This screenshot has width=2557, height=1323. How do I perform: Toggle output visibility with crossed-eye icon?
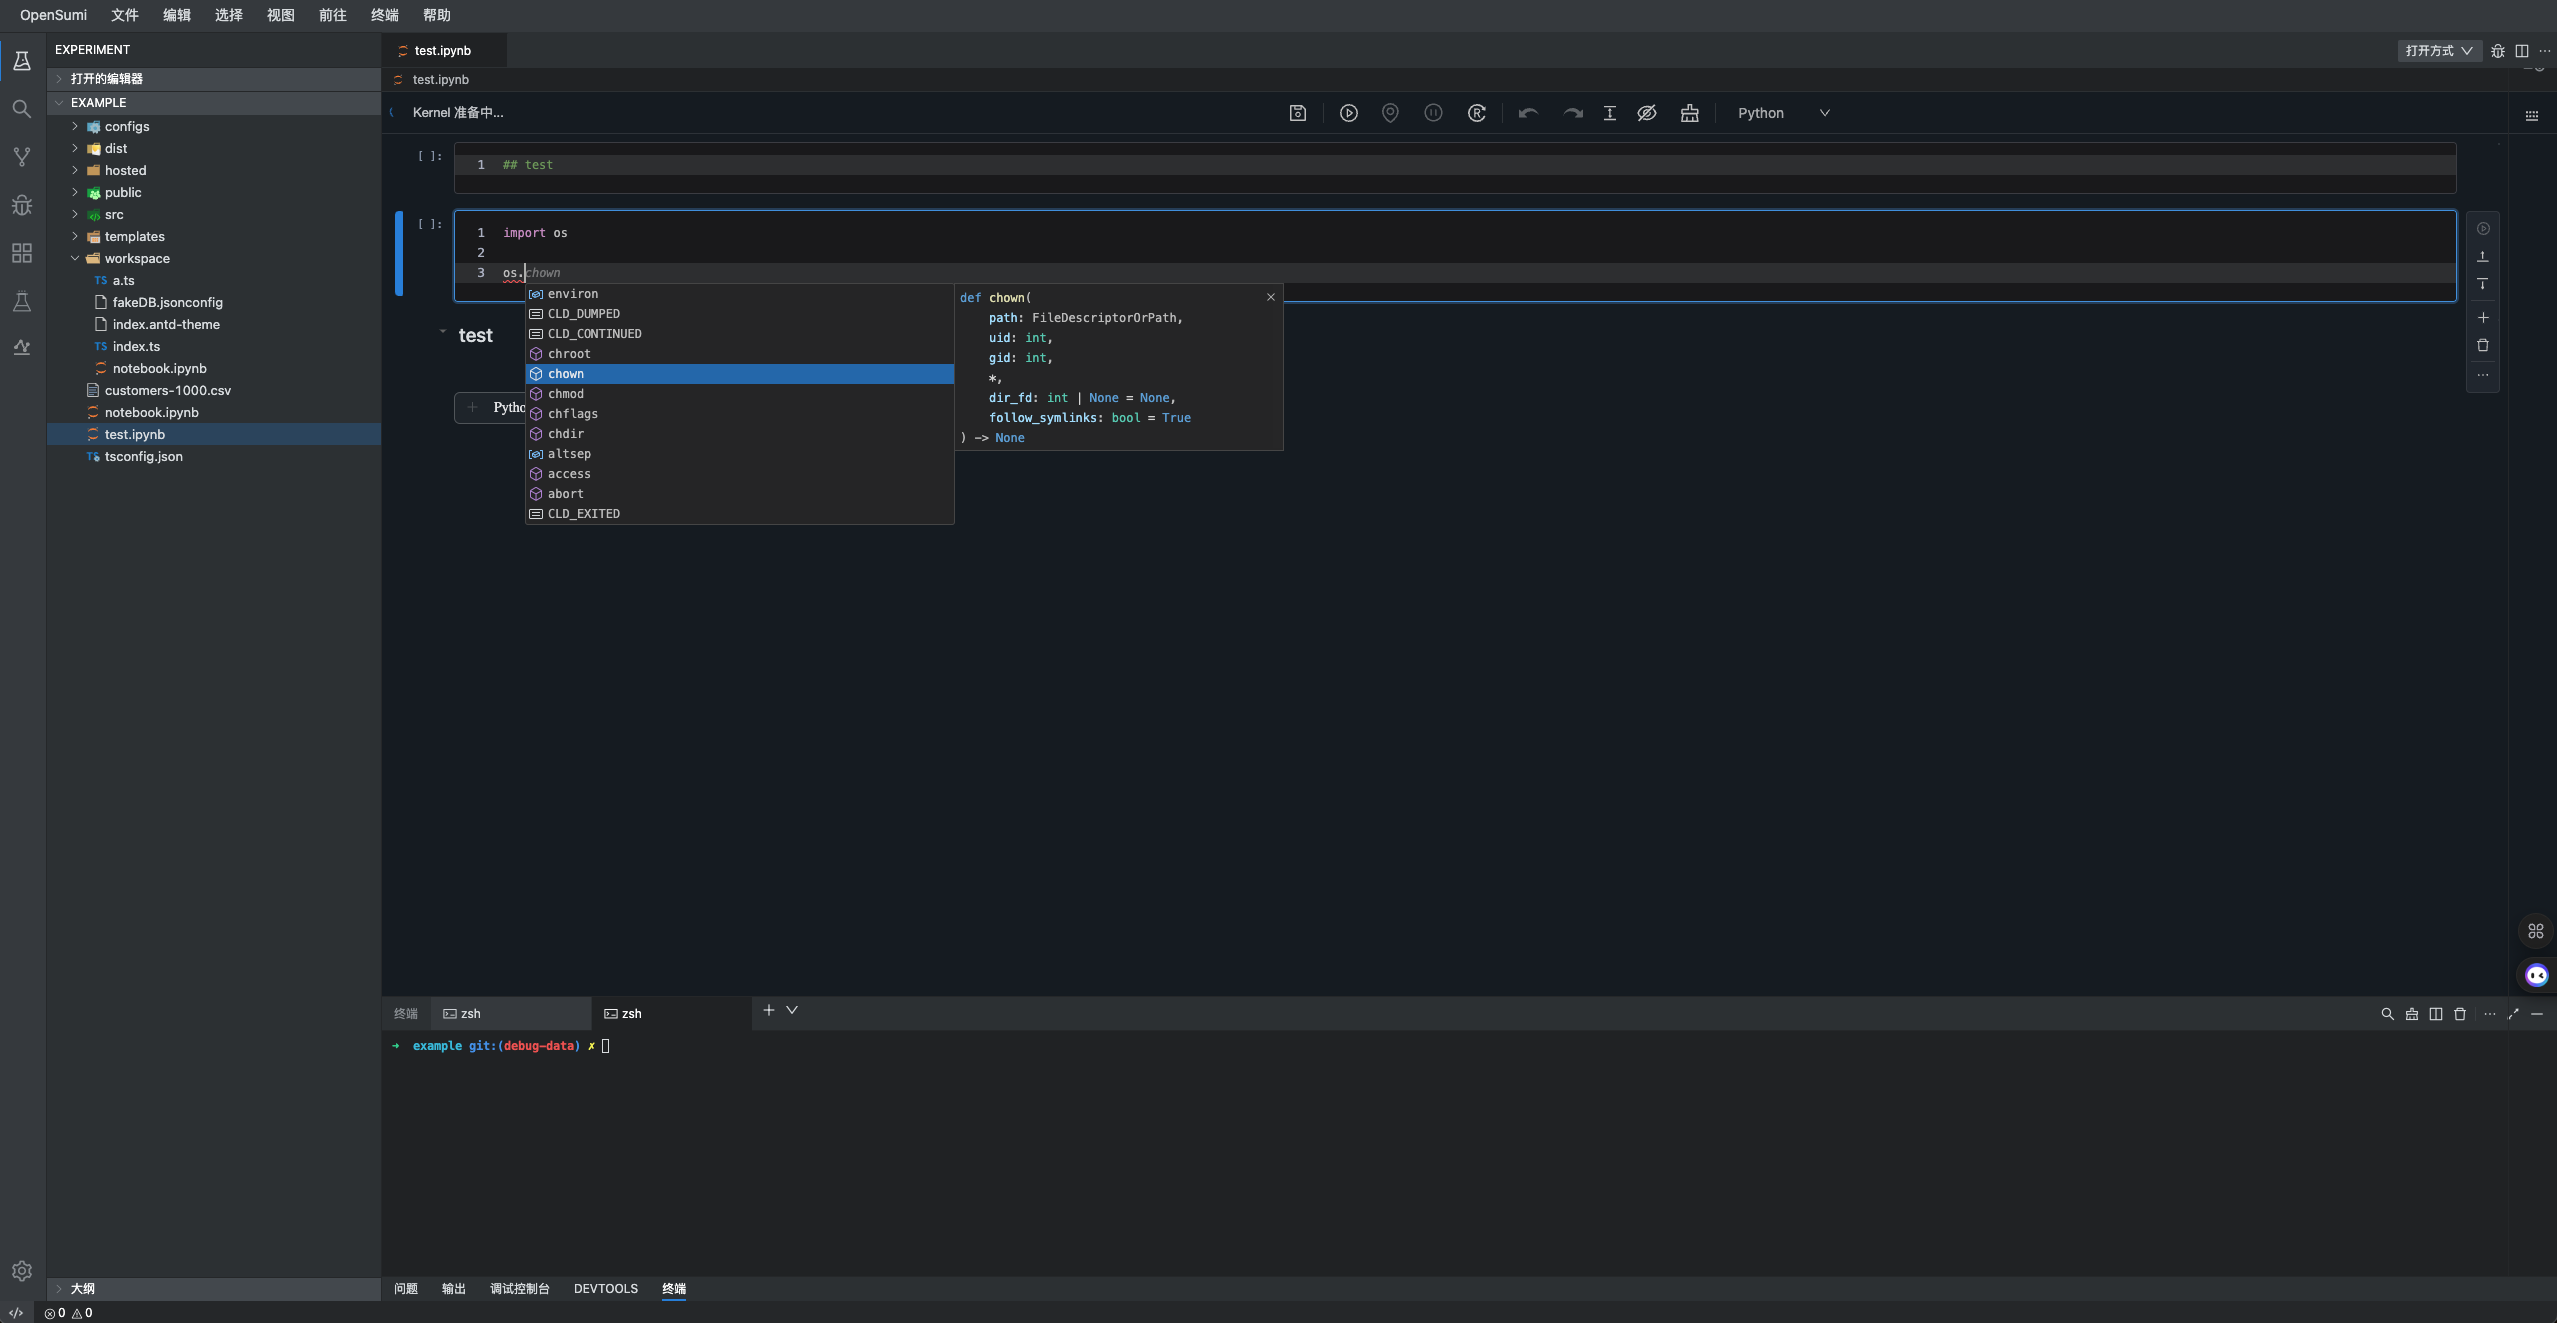[1647, 113]
